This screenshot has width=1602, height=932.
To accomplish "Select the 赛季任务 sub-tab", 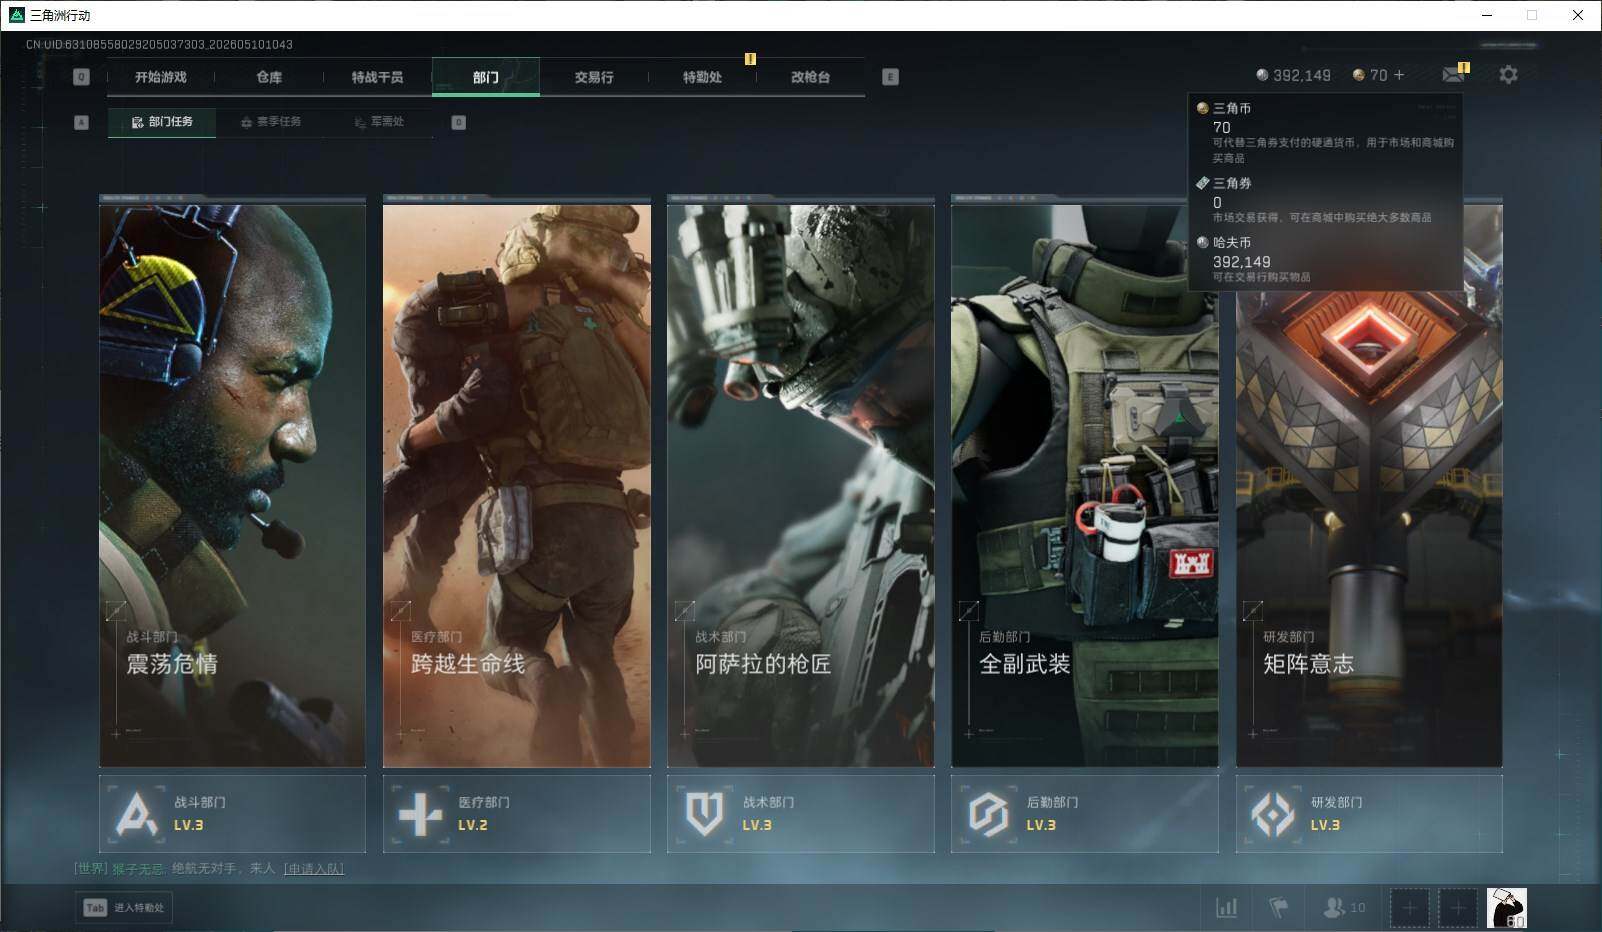I will click(x=270, y=122).
